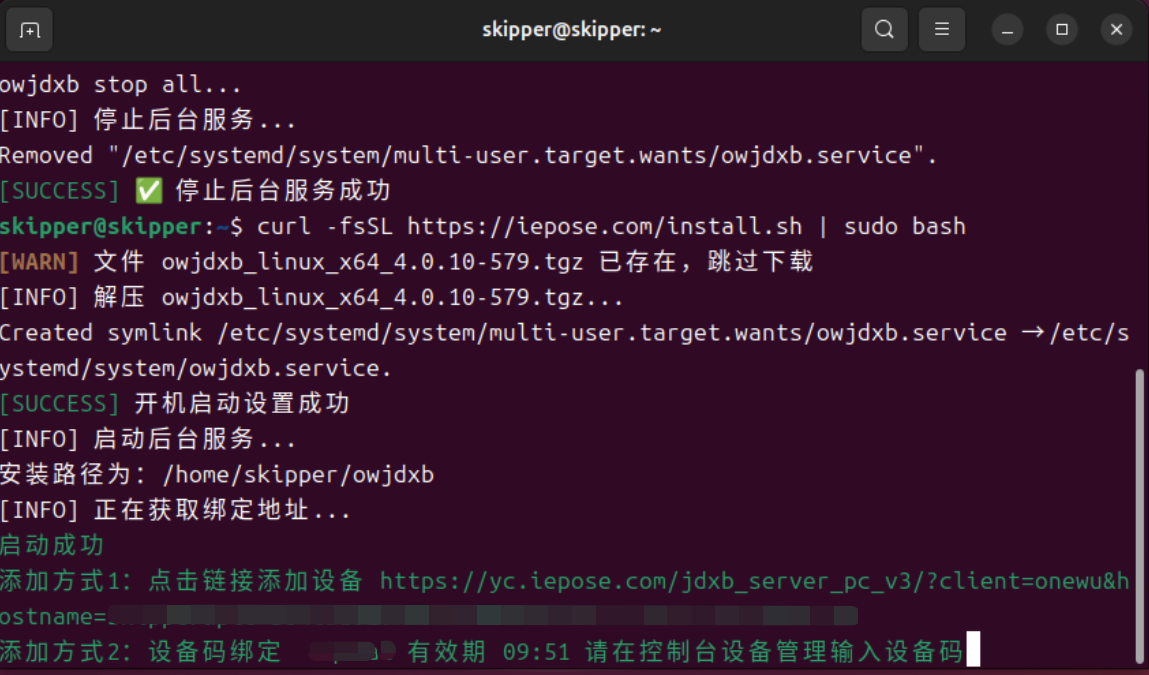Click the green 启动成功 message
This screenshot has width=1149, height=675.
52,546
